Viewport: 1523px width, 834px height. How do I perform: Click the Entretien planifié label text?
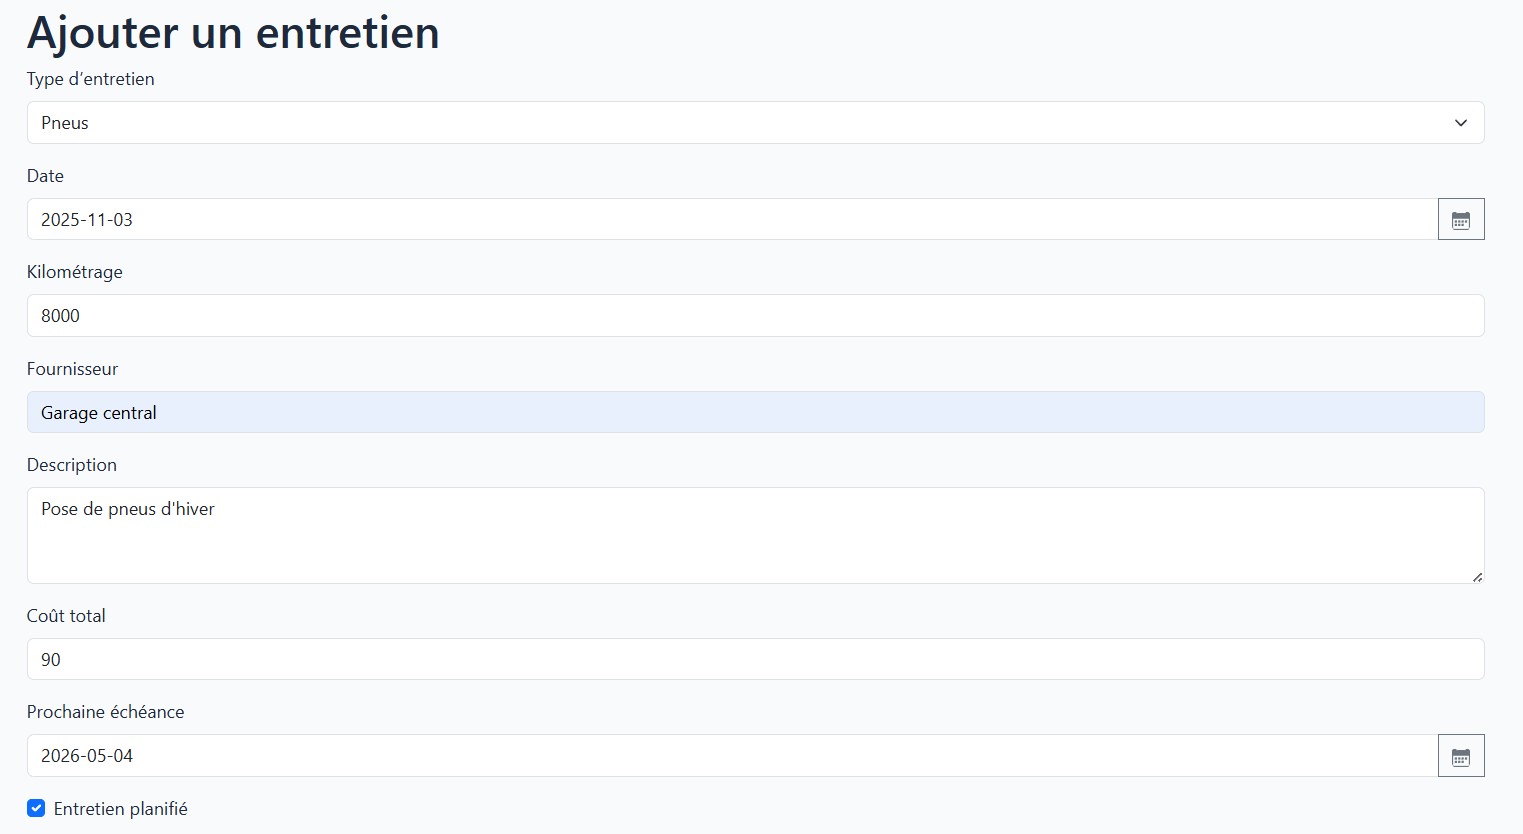(119, 808)
